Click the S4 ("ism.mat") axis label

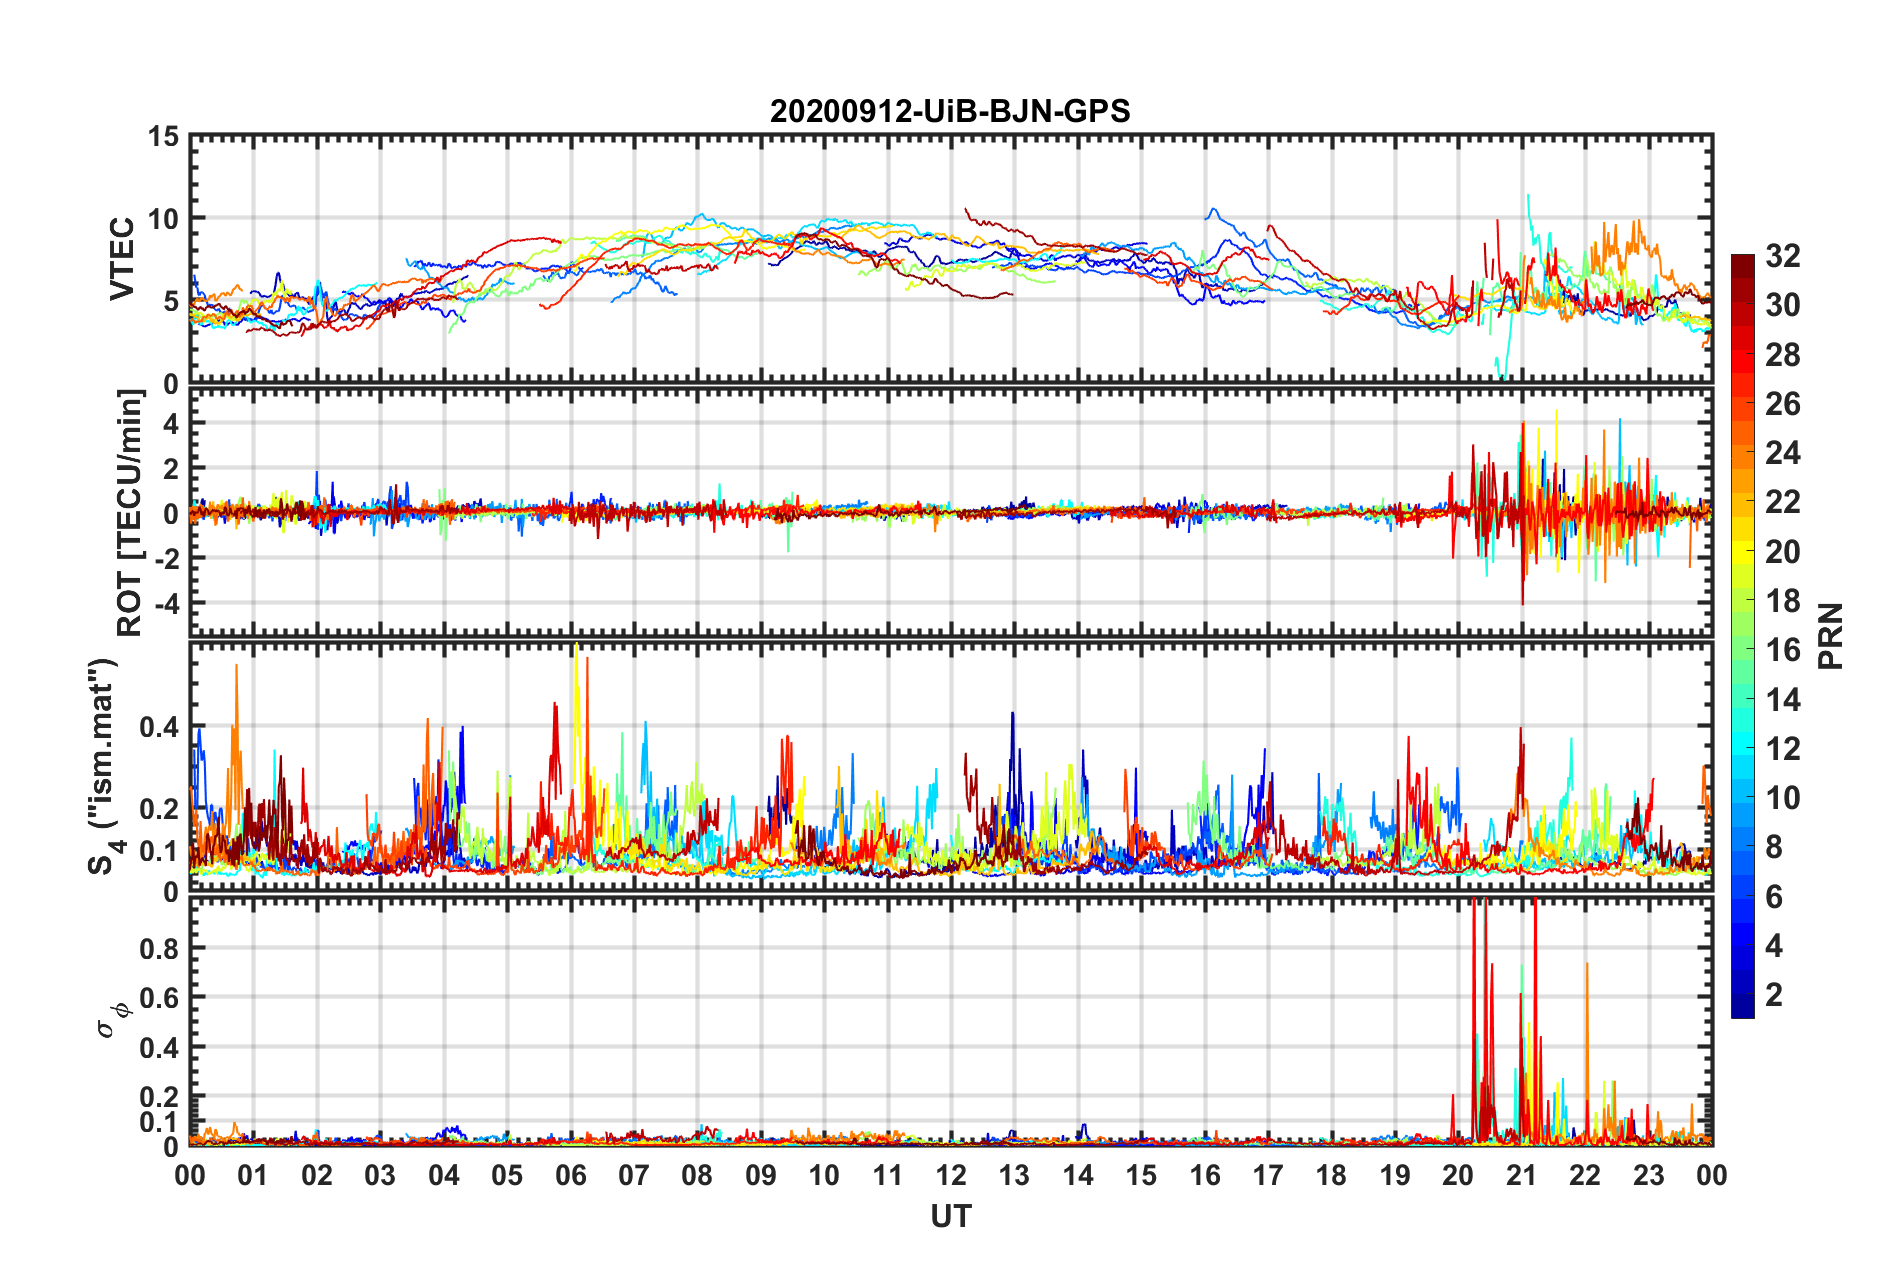[x=103, y=766]
